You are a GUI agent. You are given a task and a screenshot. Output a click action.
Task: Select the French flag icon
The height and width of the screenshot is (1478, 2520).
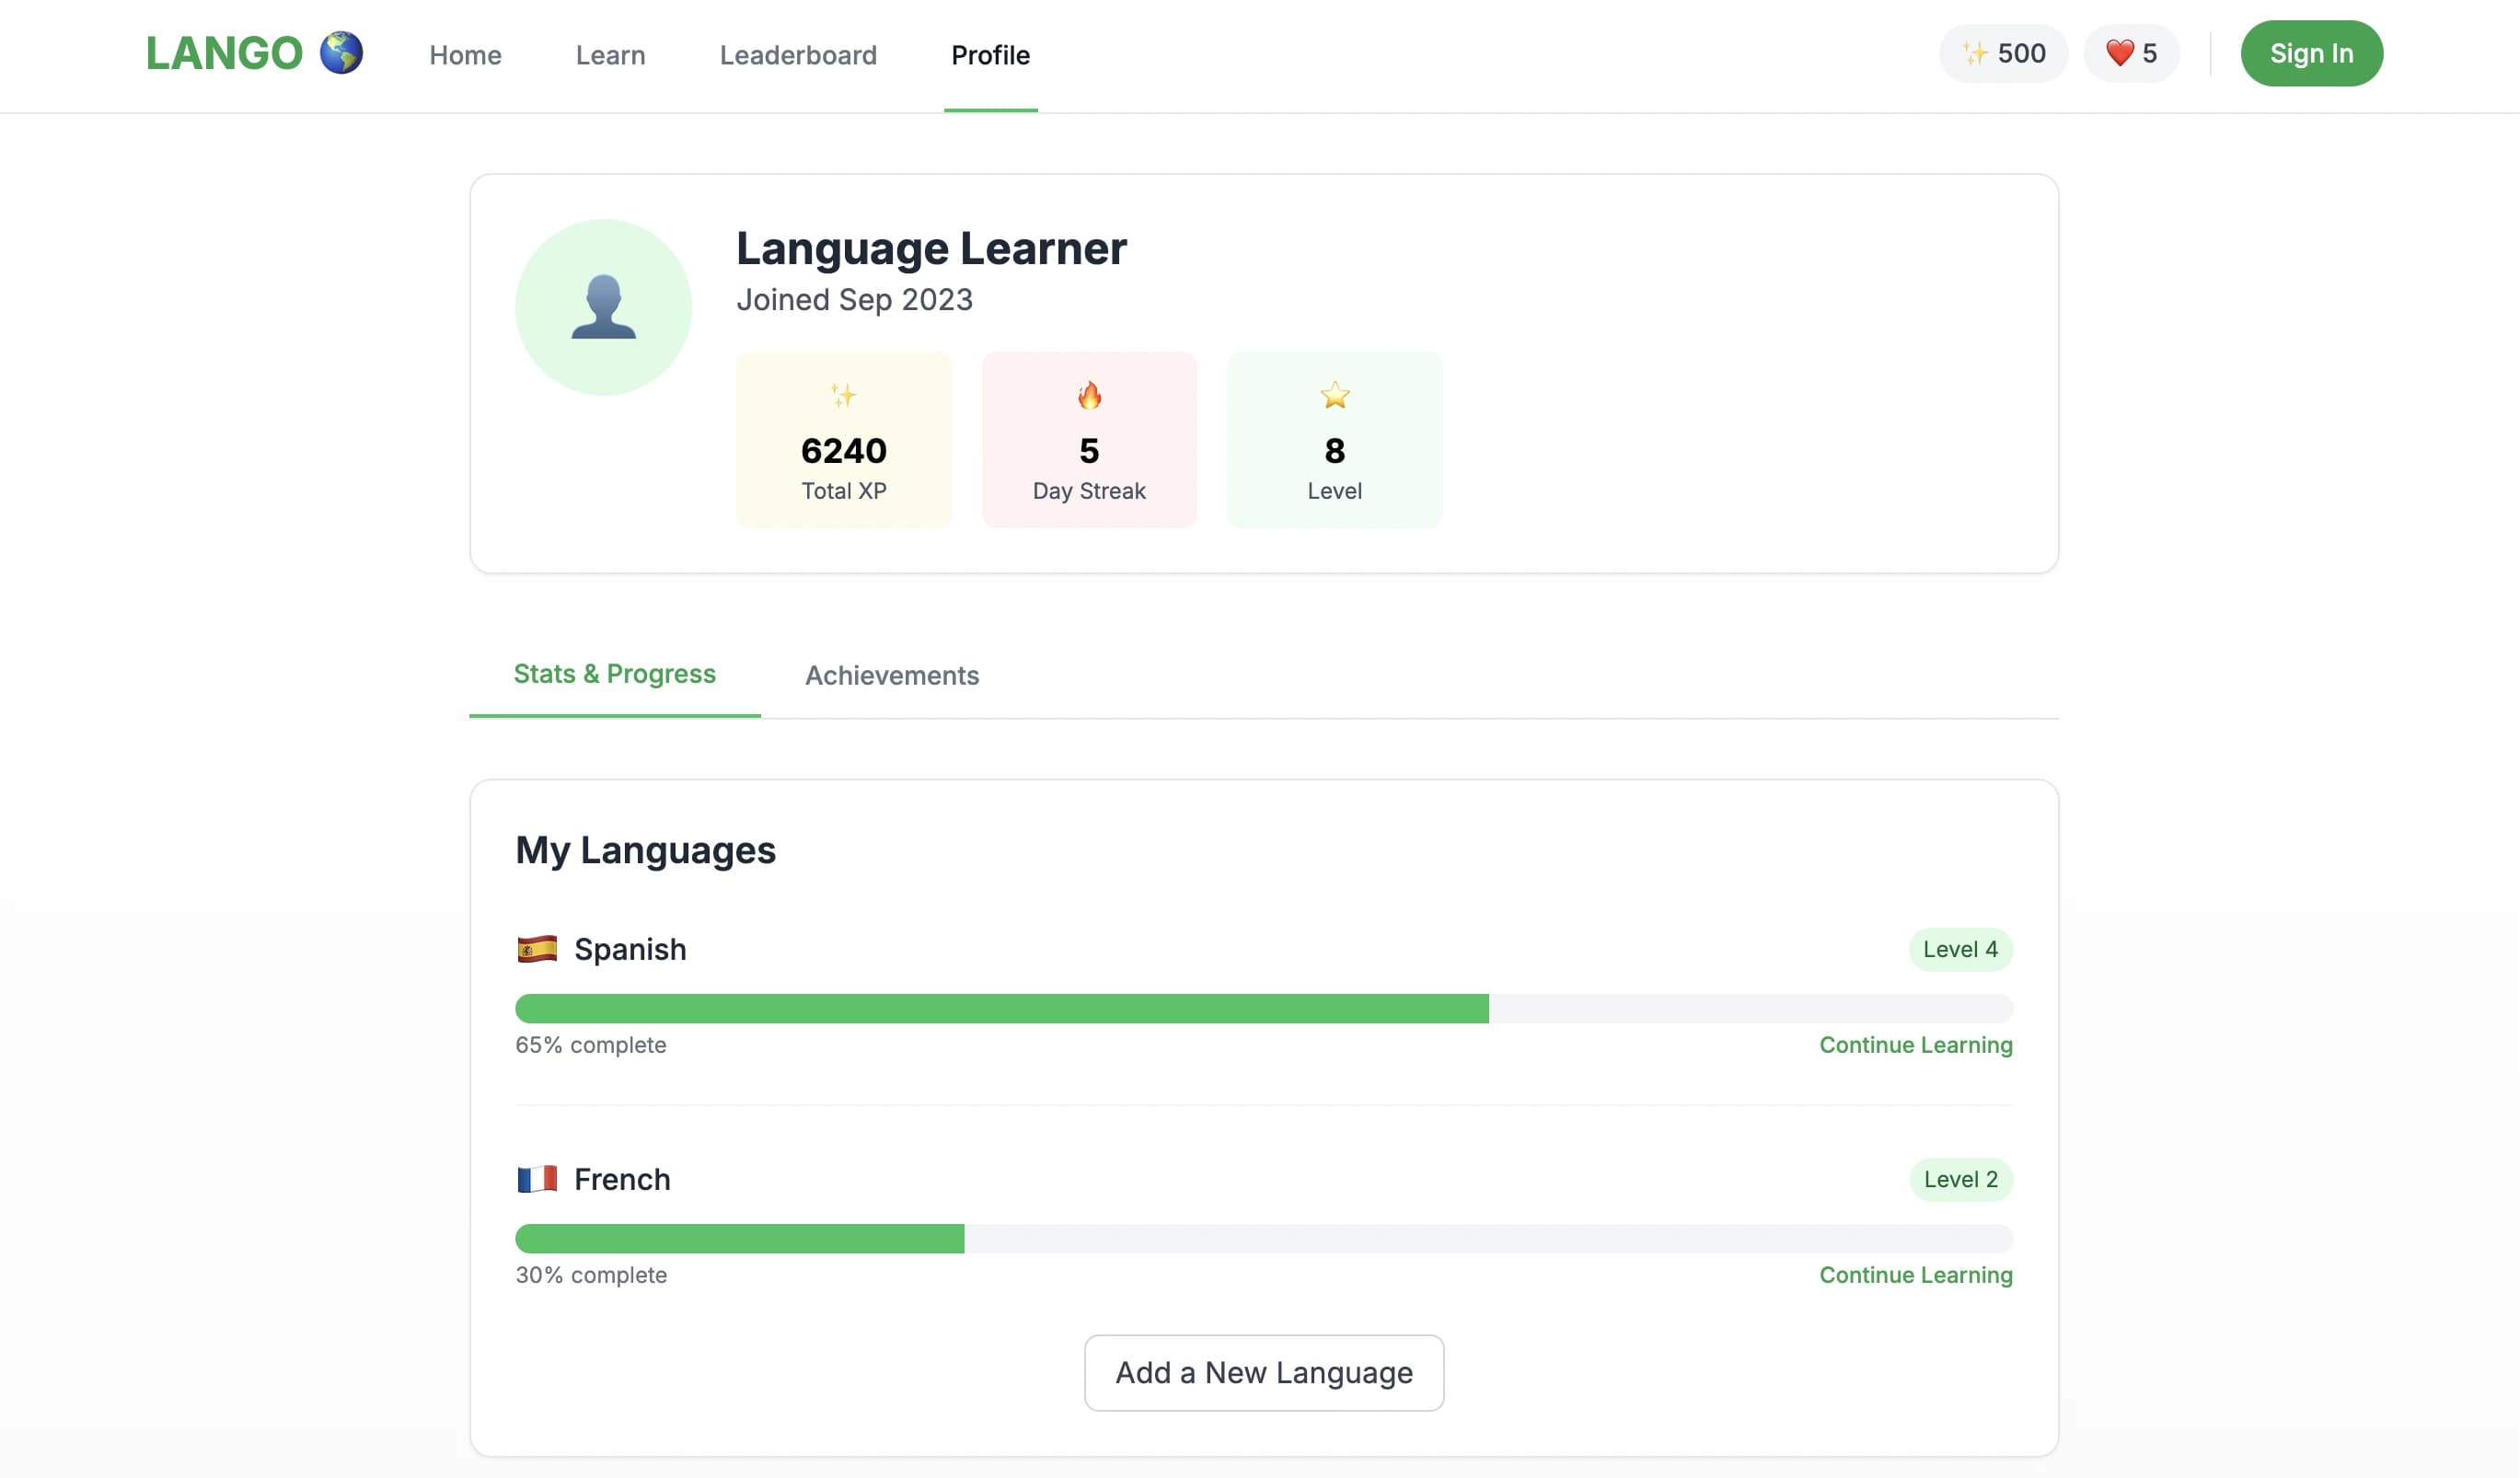[x=537, y=1179]
